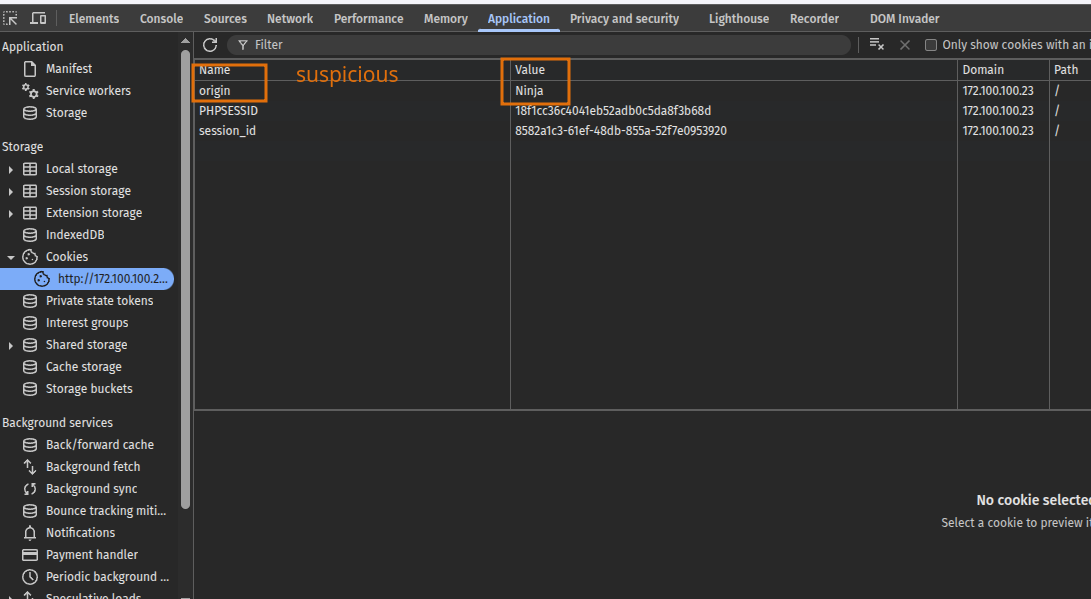This screenshot has width=1091, height=599.
Task: Click the refresh cookies icon
Action: click(x=210, y=45)
